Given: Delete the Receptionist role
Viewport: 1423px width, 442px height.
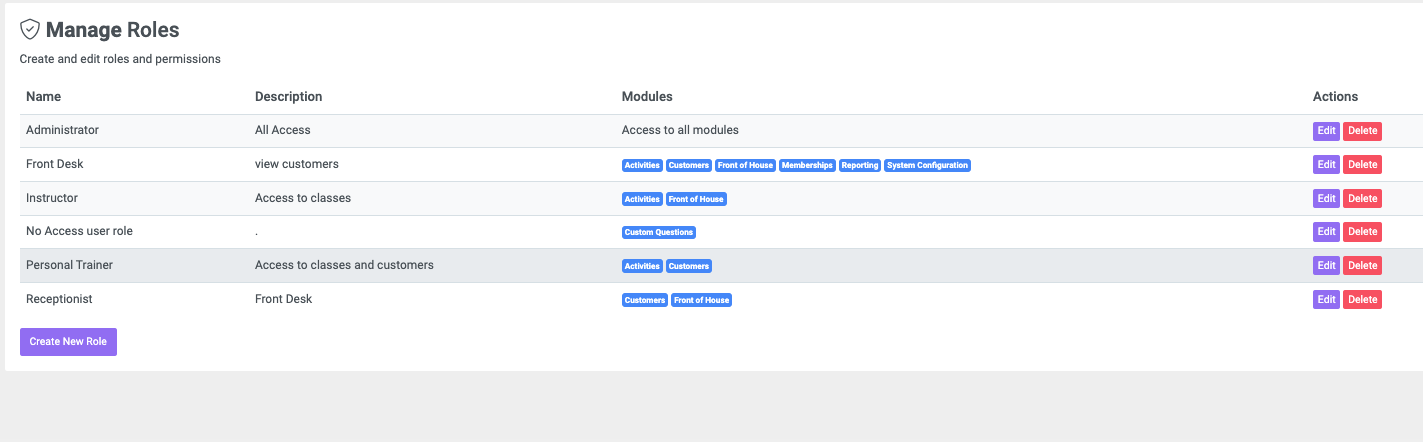Looking at the screenshot, I should 1362,300.
